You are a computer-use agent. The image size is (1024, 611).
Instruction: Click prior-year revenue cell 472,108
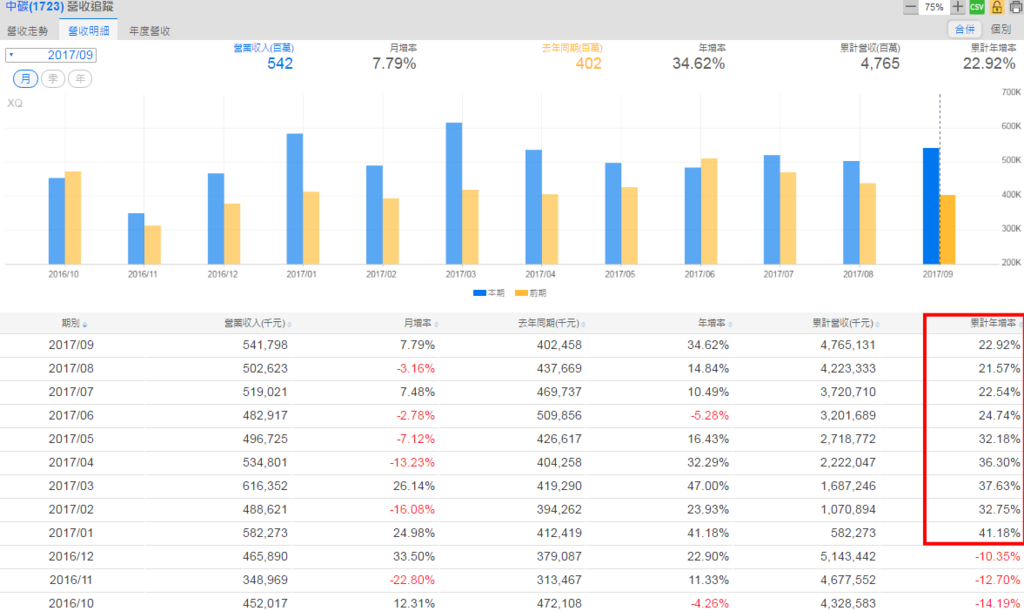tap(559, 604)
